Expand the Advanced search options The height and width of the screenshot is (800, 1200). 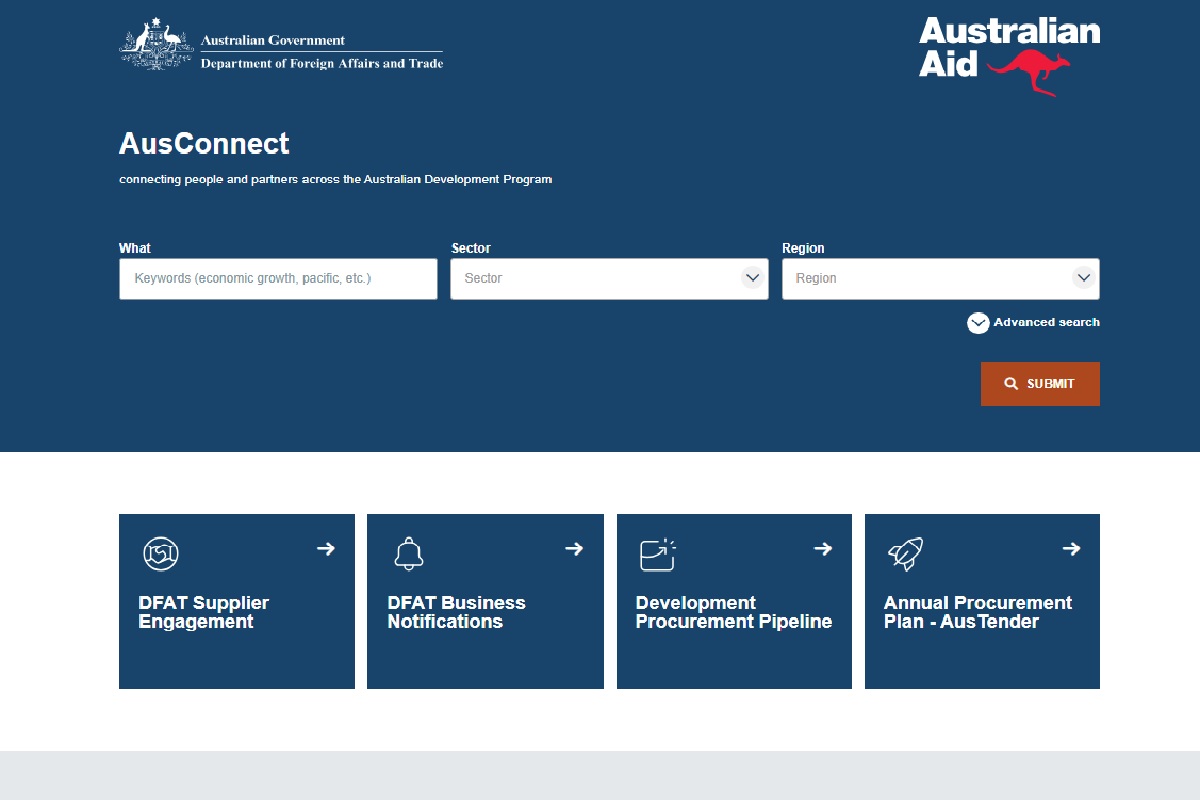(1034, 323)
